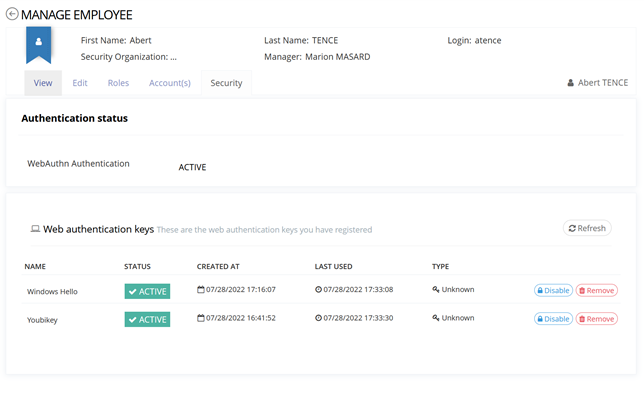Remove the Youbikey authentication key

597,319
